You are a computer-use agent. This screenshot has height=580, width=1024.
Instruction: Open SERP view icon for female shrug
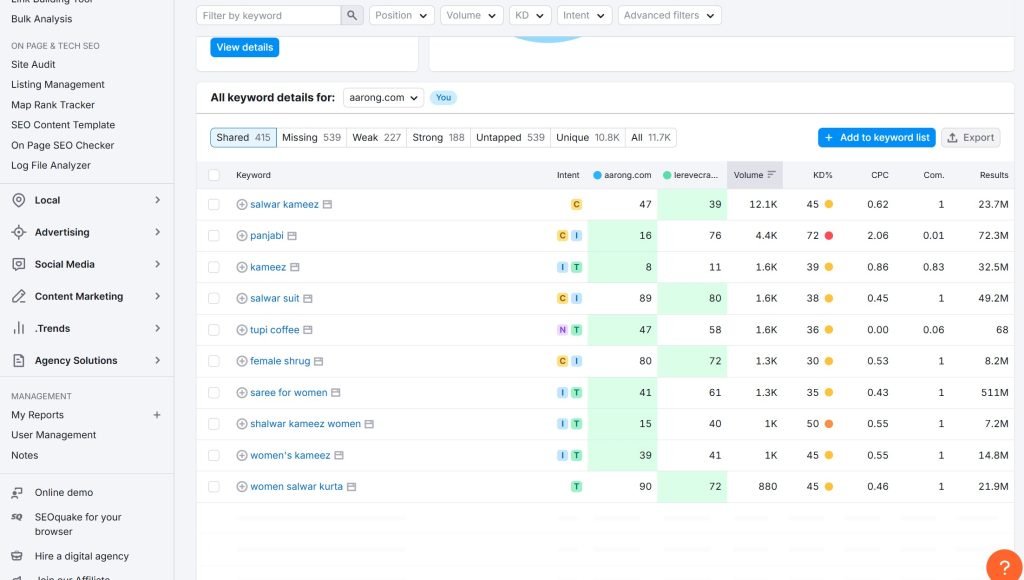319,361
